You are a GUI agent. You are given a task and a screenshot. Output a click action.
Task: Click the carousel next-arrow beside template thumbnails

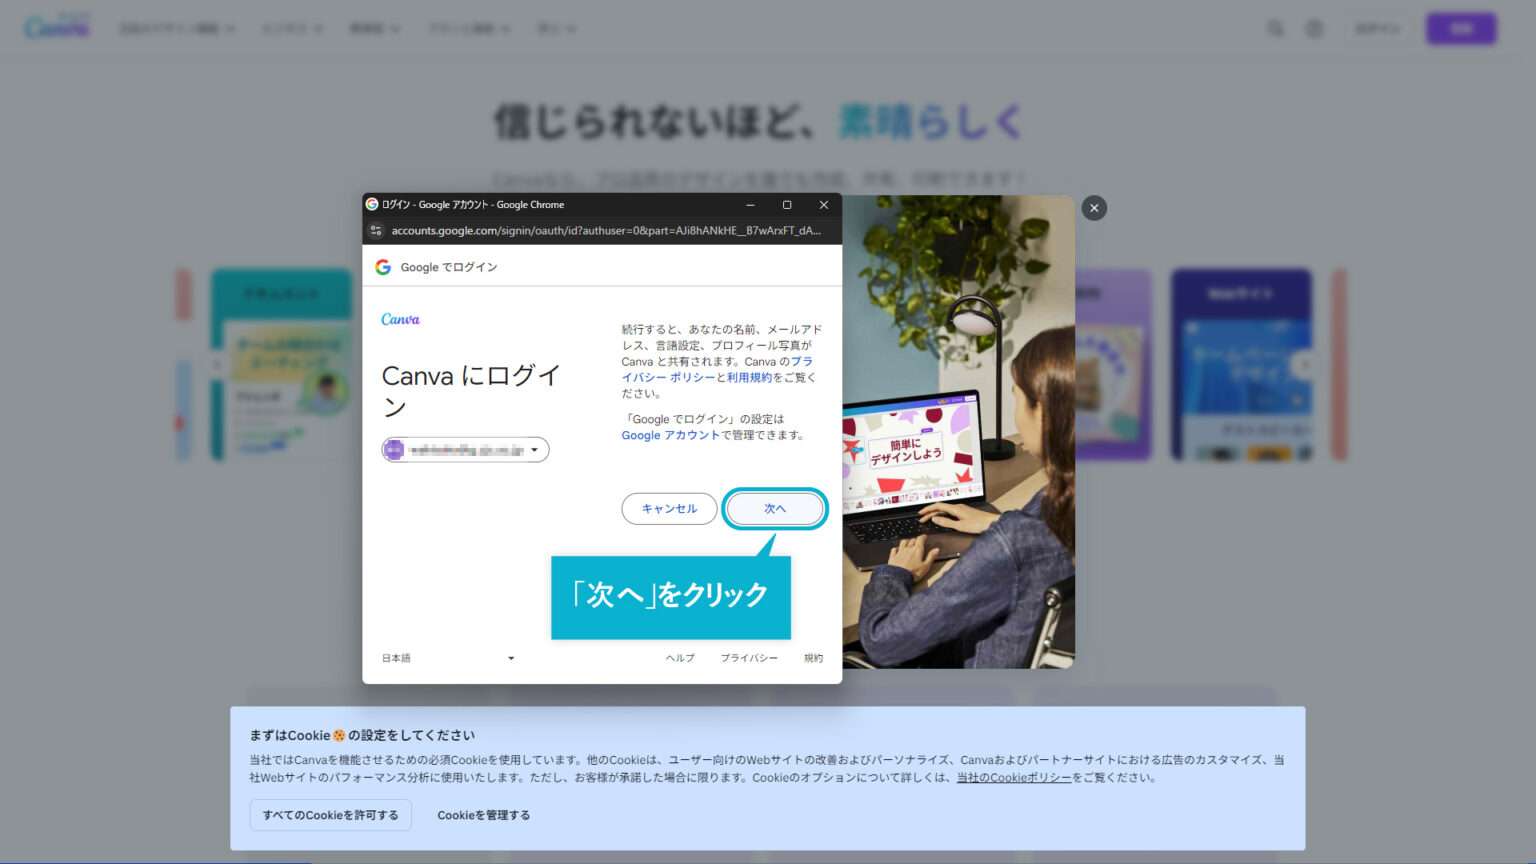pyautogui.click(x=1306, y=365)
